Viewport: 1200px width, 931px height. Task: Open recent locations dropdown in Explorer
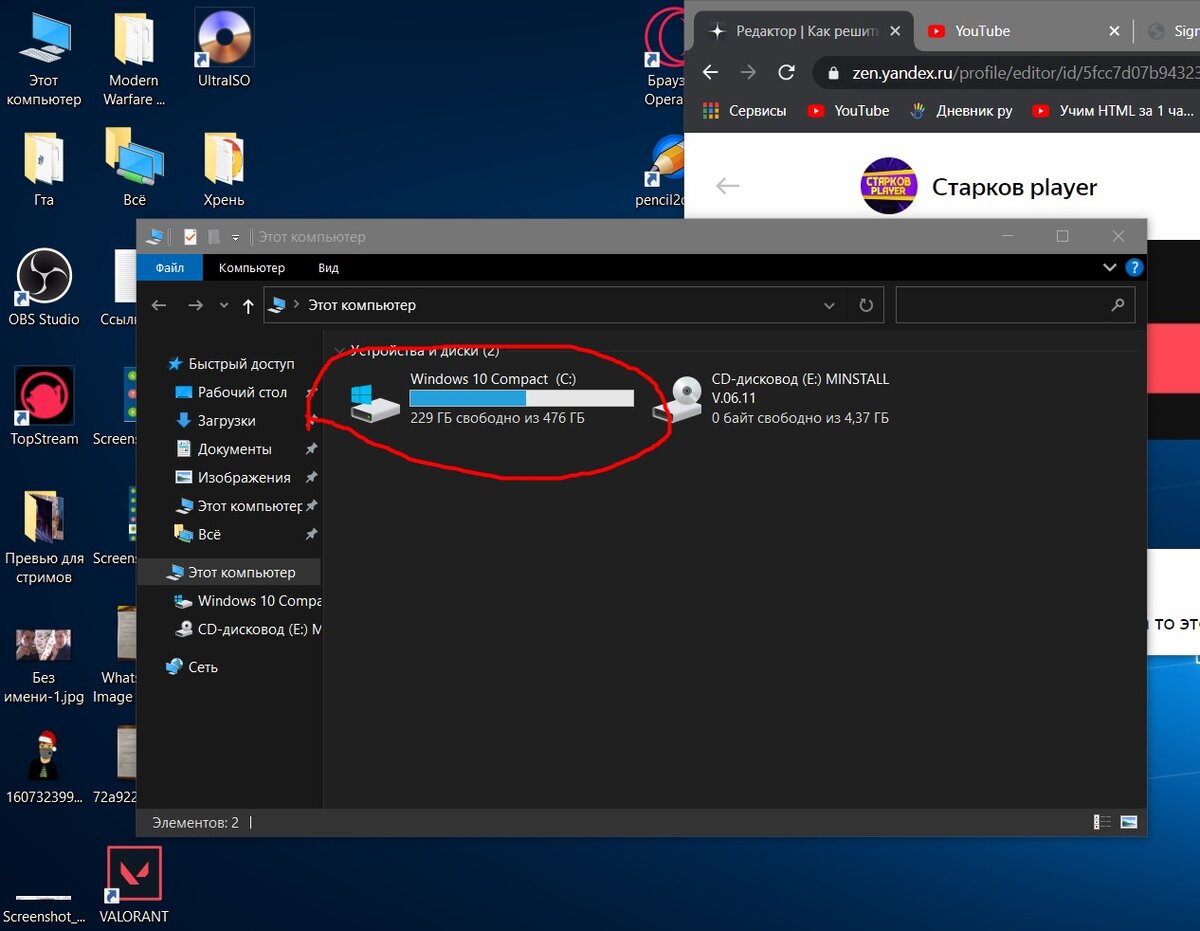click(x=224, y=306)
